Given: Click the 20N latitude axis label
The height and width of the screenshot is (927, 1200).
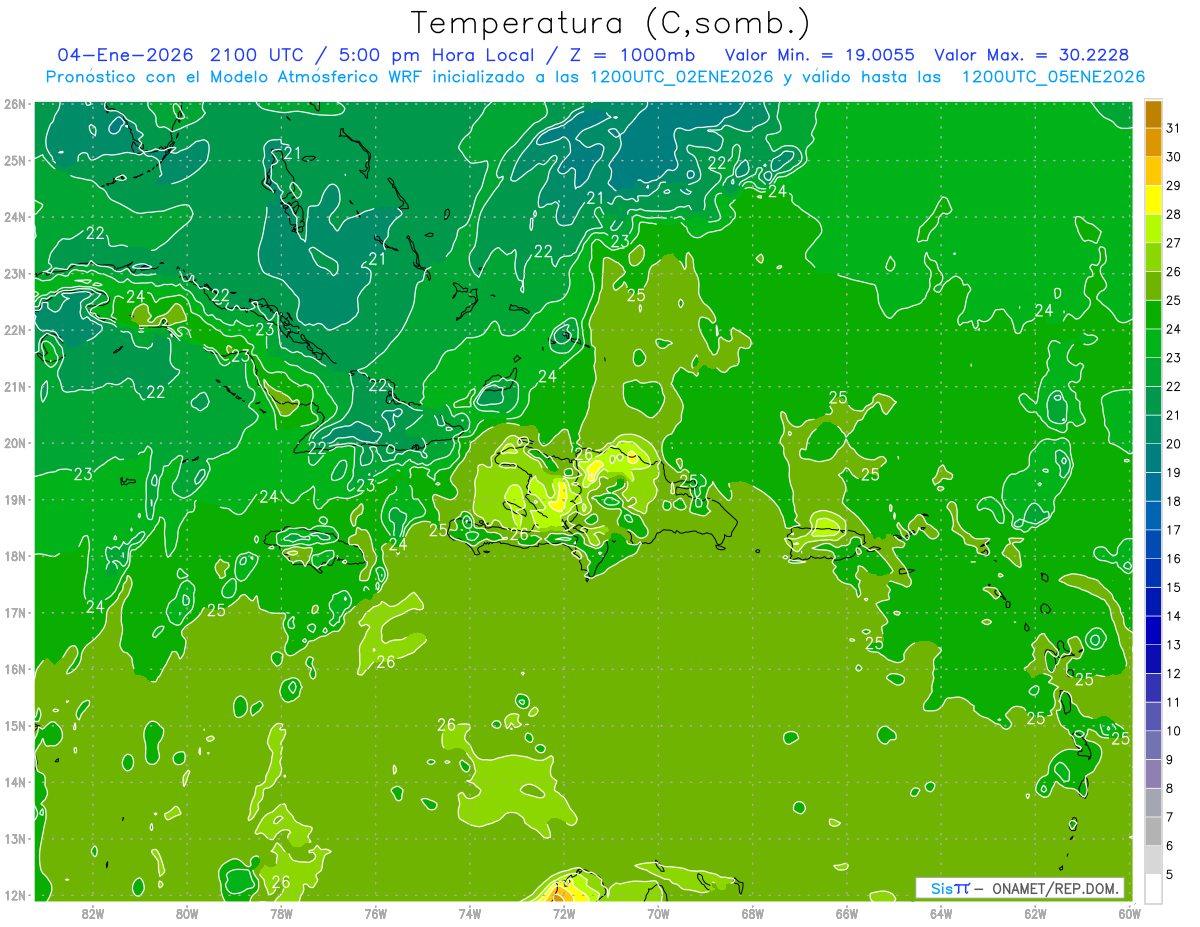Looking at the screenshot, I should [x=15, y=443].
